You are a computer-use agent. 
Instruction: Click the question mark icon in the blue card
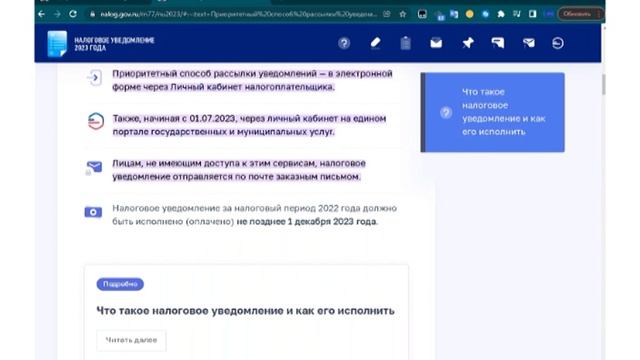coord(446,112)
